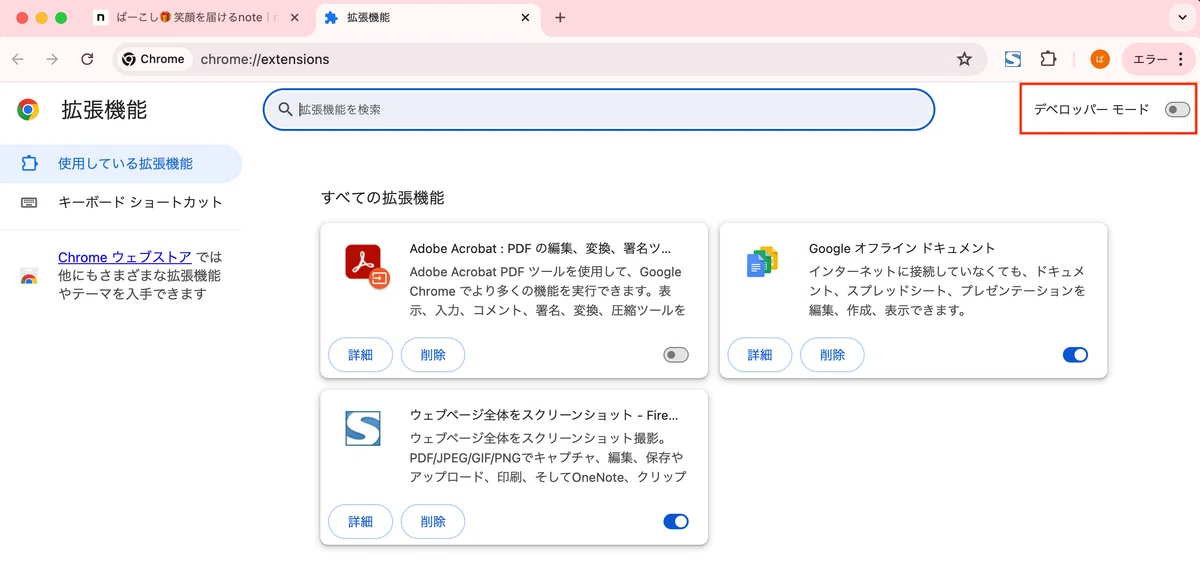
Task: Select 使用している拡張機能 in sidebar
Action: [x=121, y=164]
